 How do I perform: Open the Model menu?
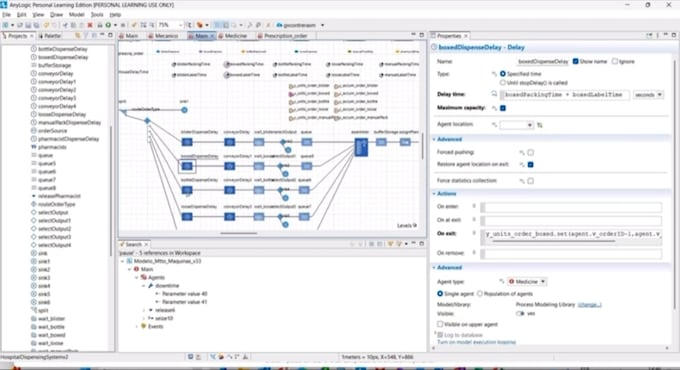point(76,14)
